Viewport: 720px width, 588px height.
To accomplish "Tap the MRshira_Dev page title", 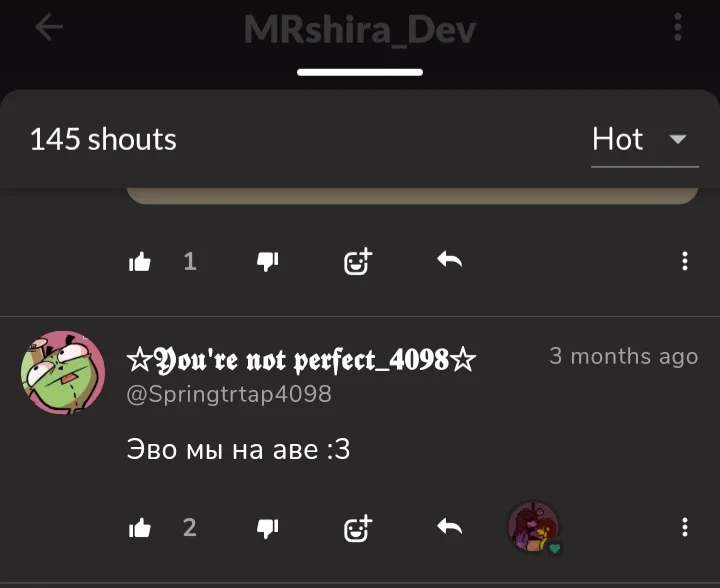I will pyautogui.click(x=360, y=29).
